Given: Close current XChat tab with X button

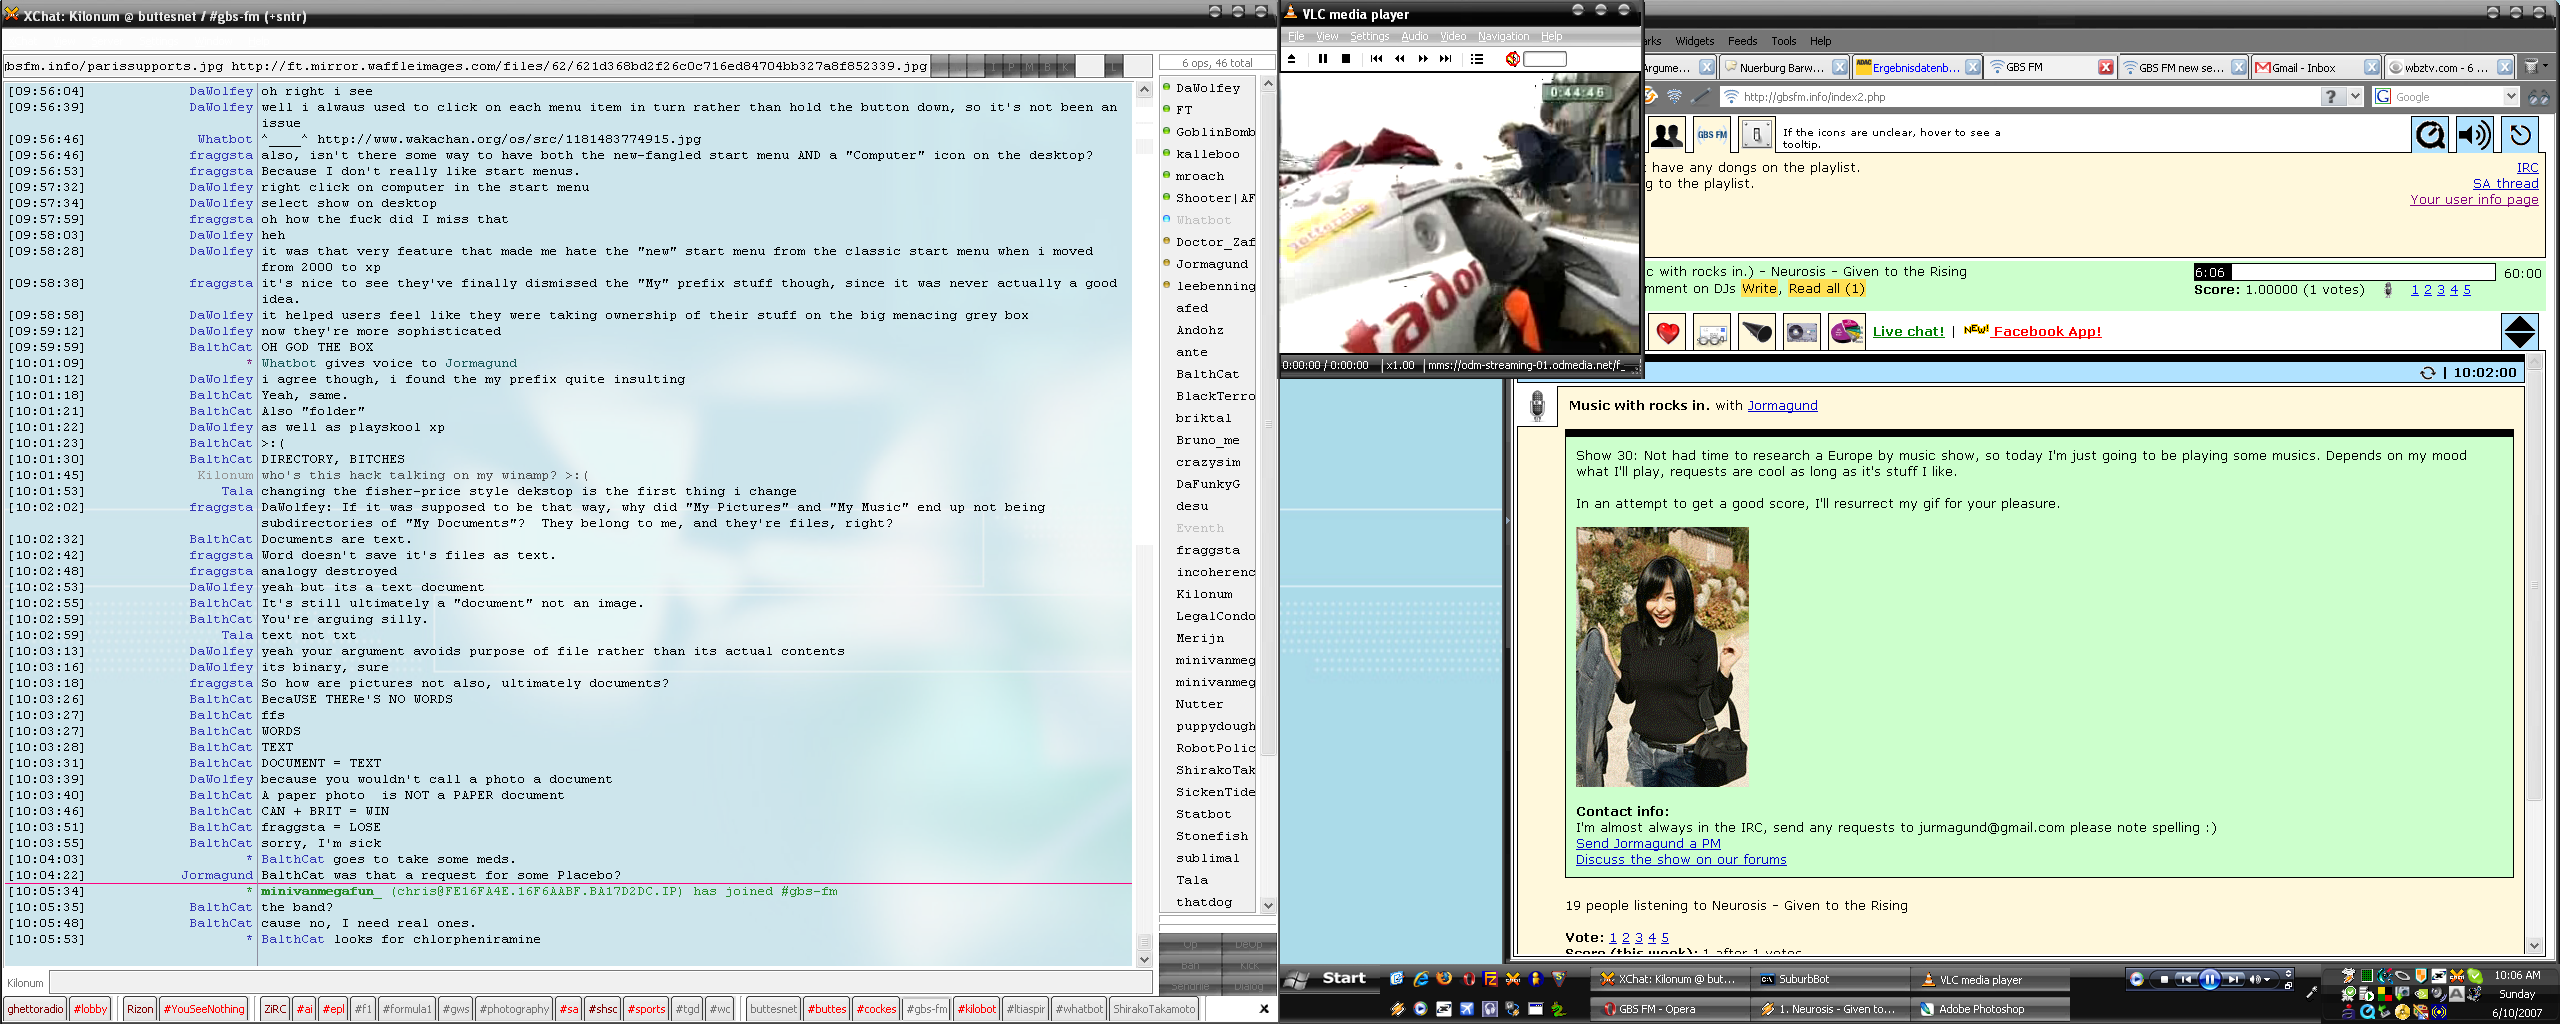Looking at the screenshot, I should click(1264, 1009).
